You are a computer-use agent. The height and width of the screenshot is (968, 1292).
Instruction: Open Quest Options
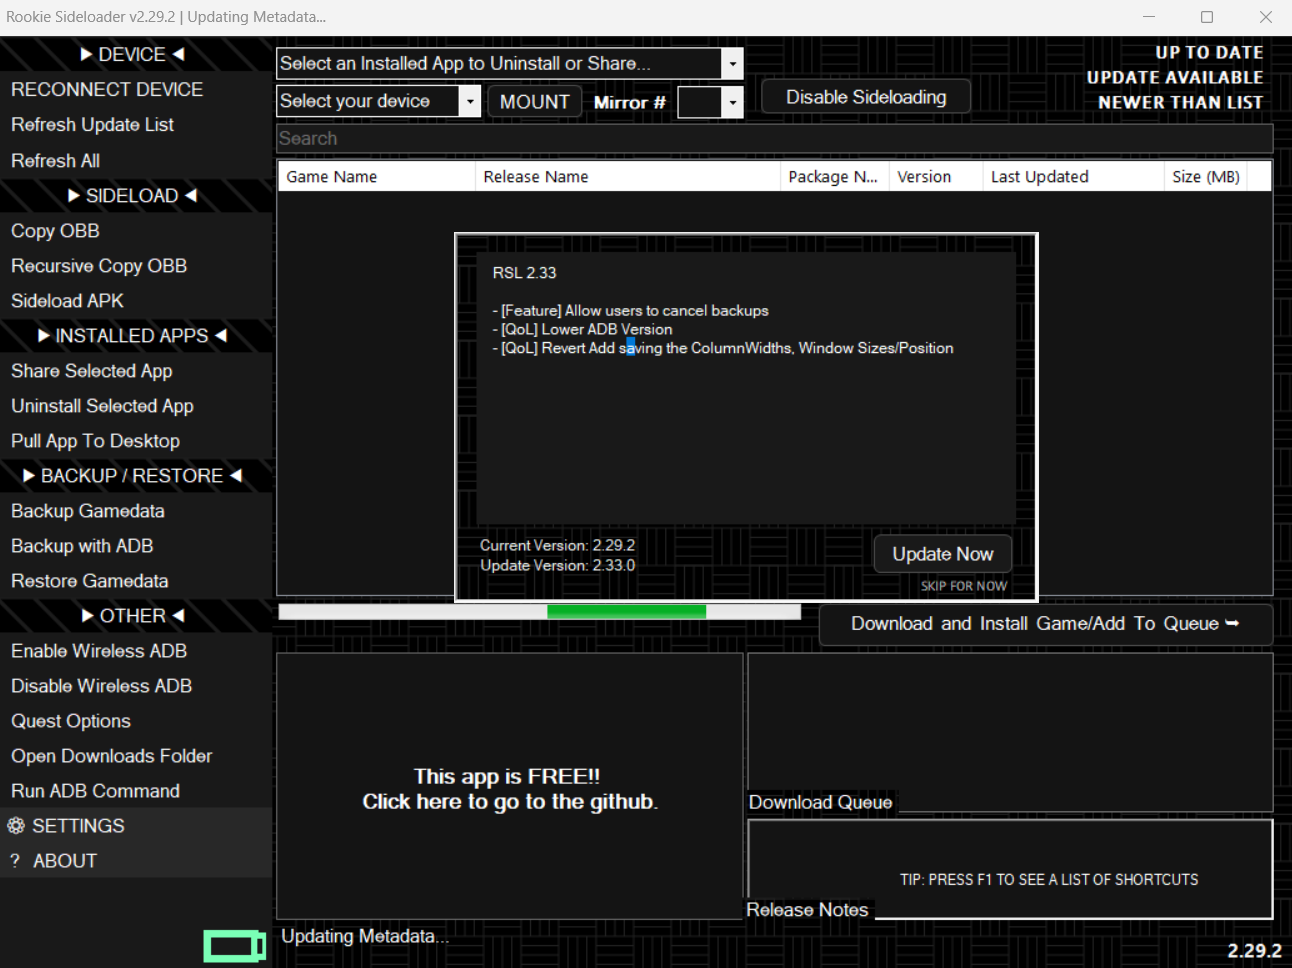click(136, 721)
